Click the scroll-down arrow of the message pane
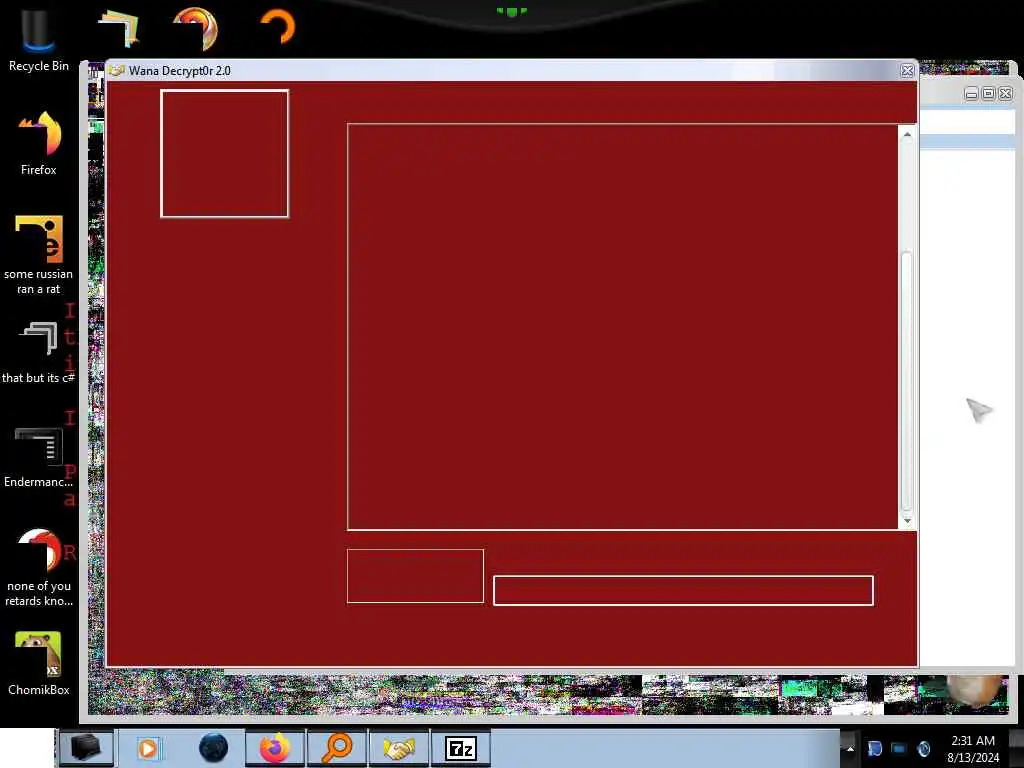The image size is (1024, 768). 907,520
